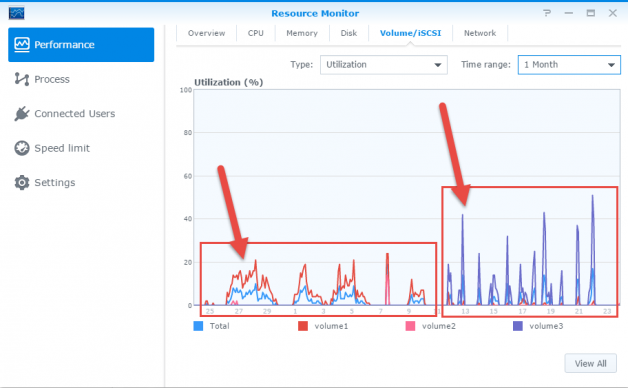Screen dimensions: 628x388
Task: Expand the Type Utilization dropdown
Action: pyautogui.click(x=384, y=65)
